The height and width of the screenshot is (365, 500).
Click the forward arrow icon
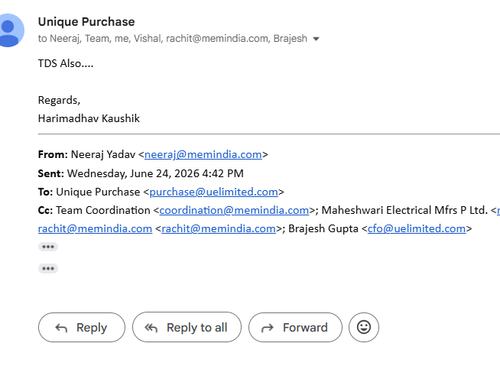click(267, 328)
